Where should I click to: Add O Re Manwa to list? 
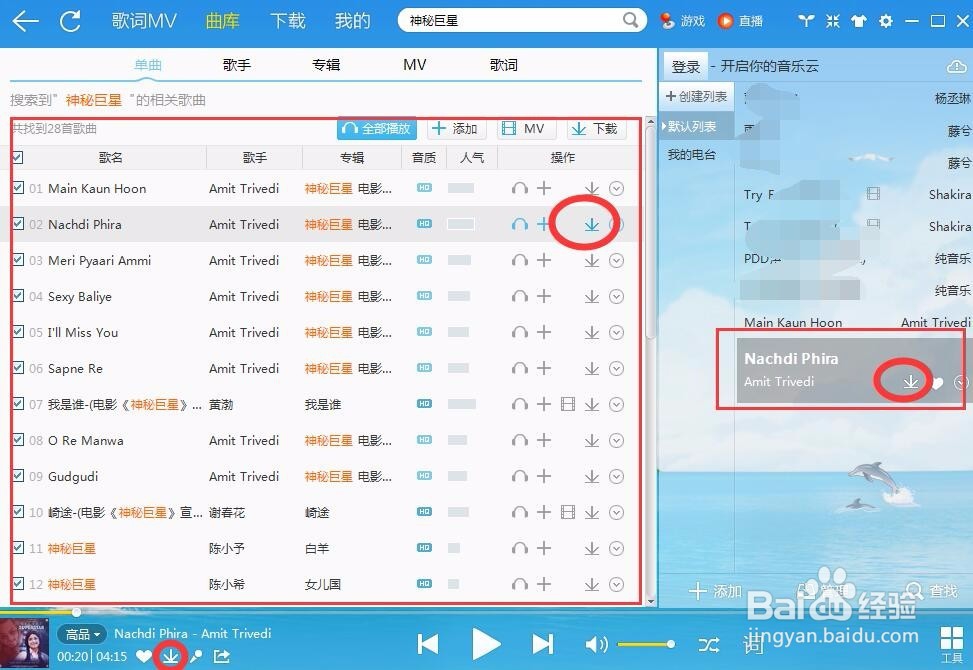tap(544, 440)
